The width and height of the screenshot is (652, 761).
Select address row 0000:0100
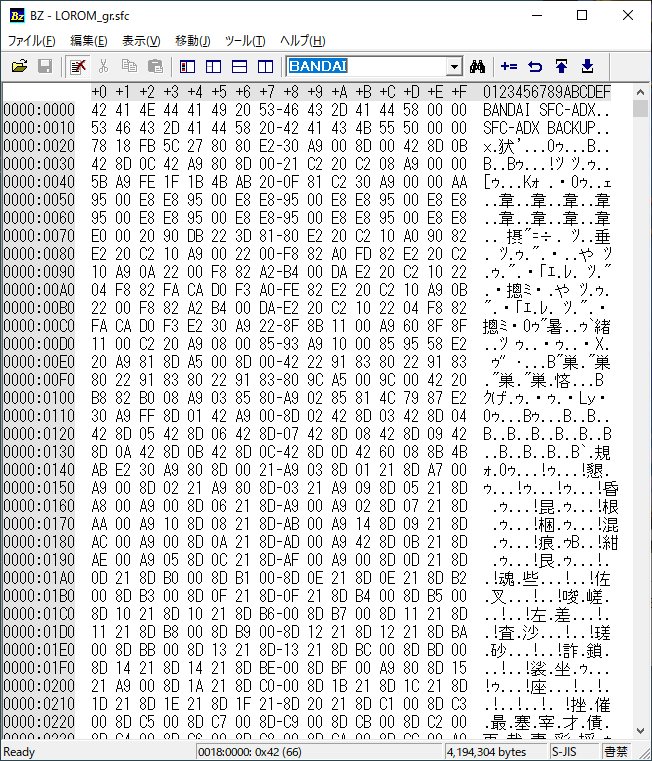coord(39,398)
